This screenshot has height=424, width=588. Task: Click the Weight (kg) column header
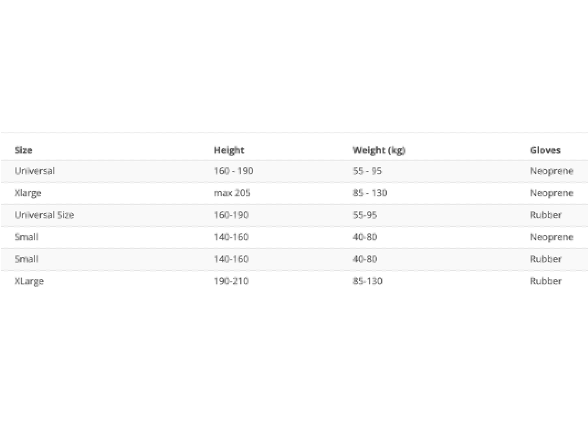379,150
